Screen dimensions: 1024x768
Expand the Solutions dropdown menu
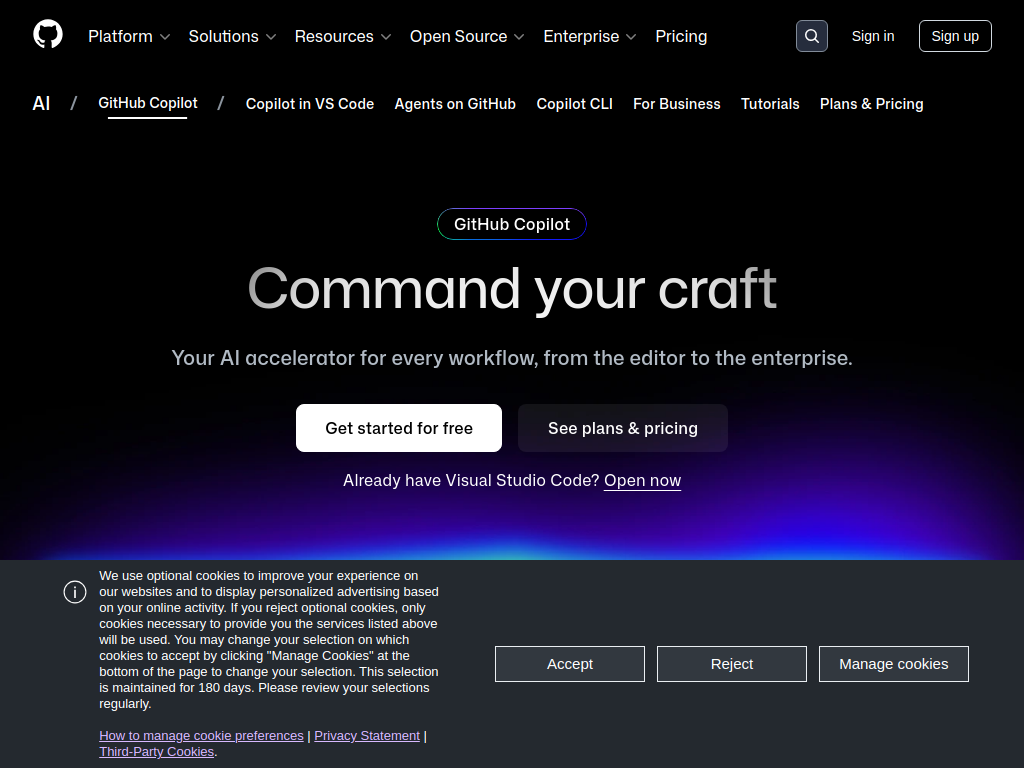tap(232, 36)
